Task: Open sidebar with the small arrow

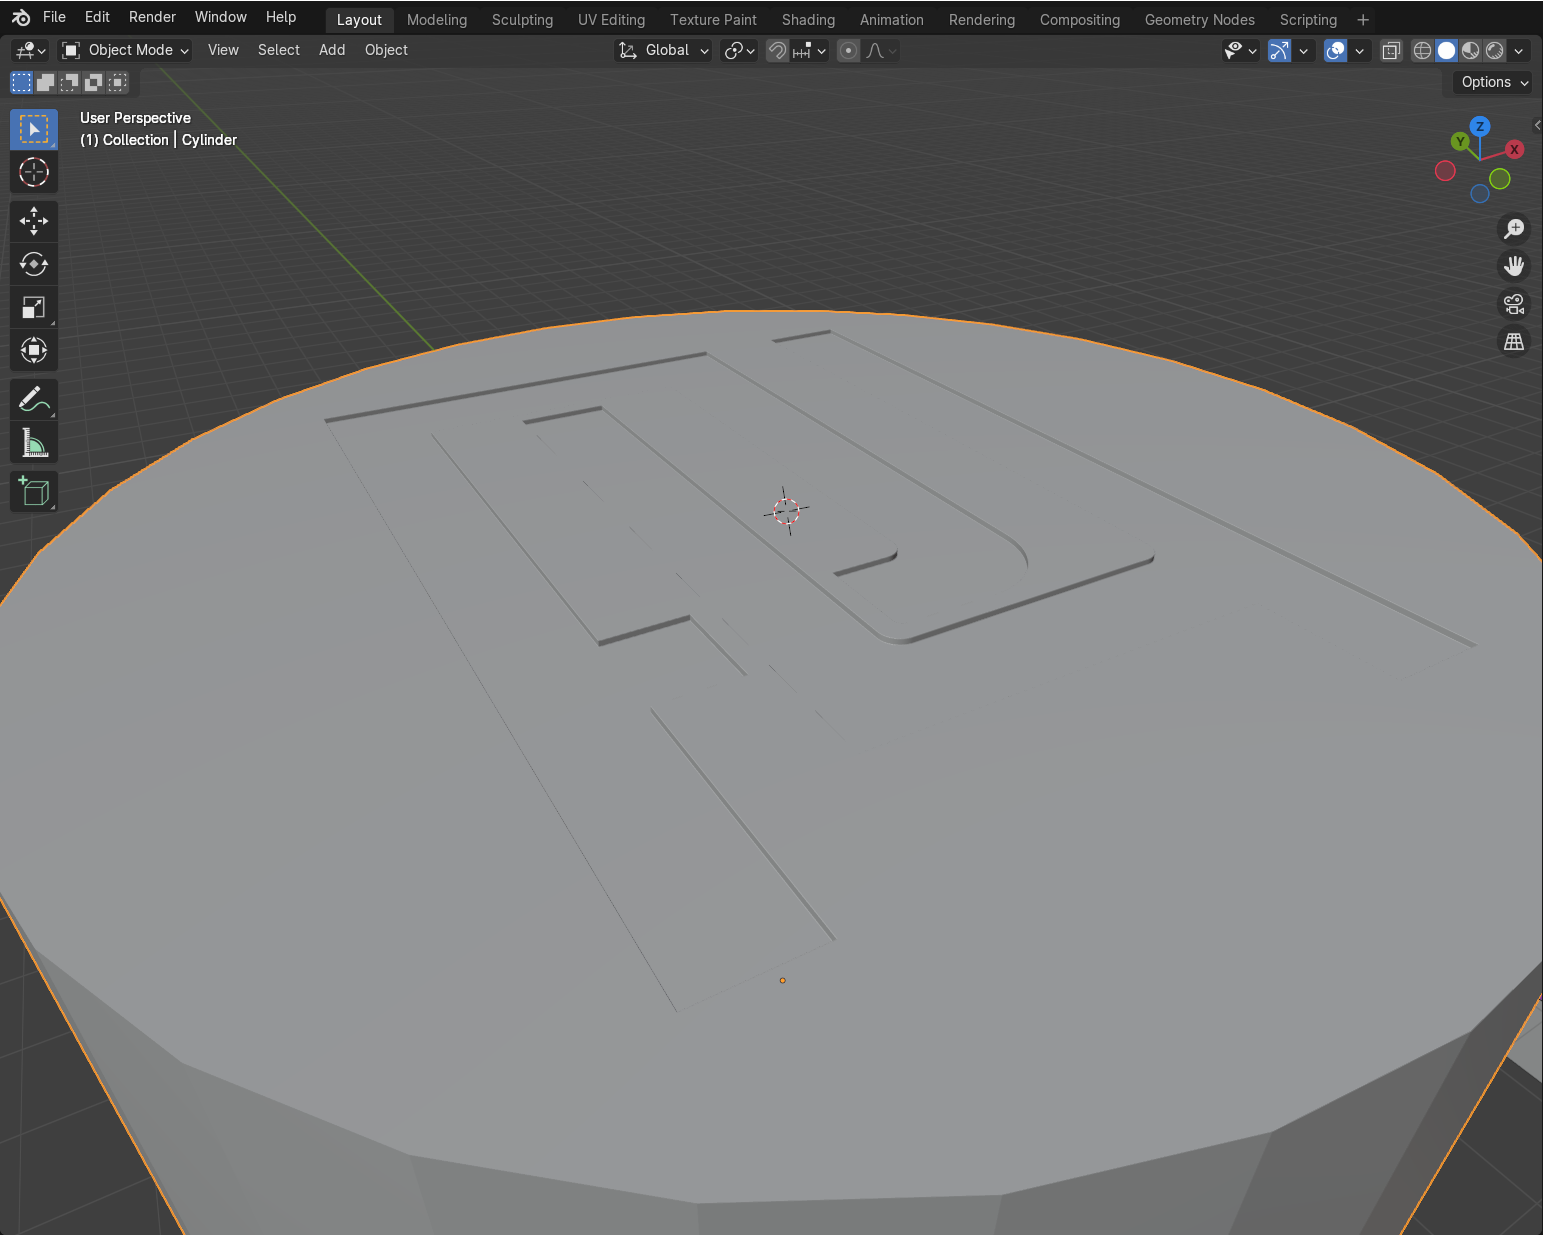Action: click(x=1537, y=125)
